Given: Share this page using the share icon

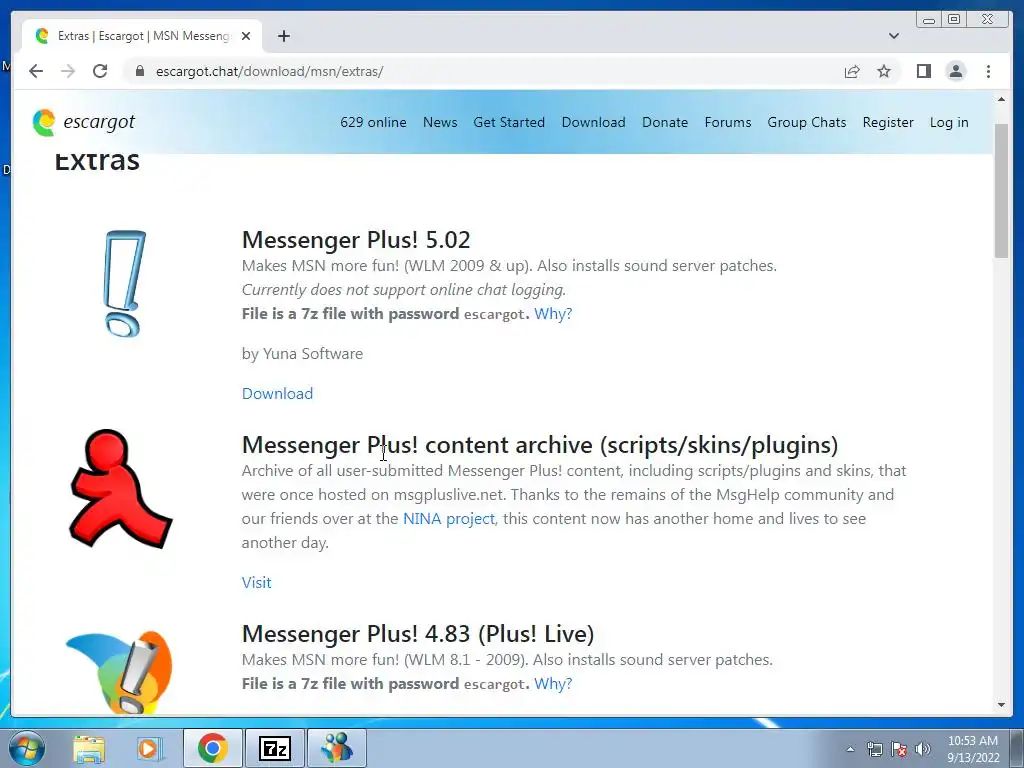Looking at the screenshot, I should (852, 71).
